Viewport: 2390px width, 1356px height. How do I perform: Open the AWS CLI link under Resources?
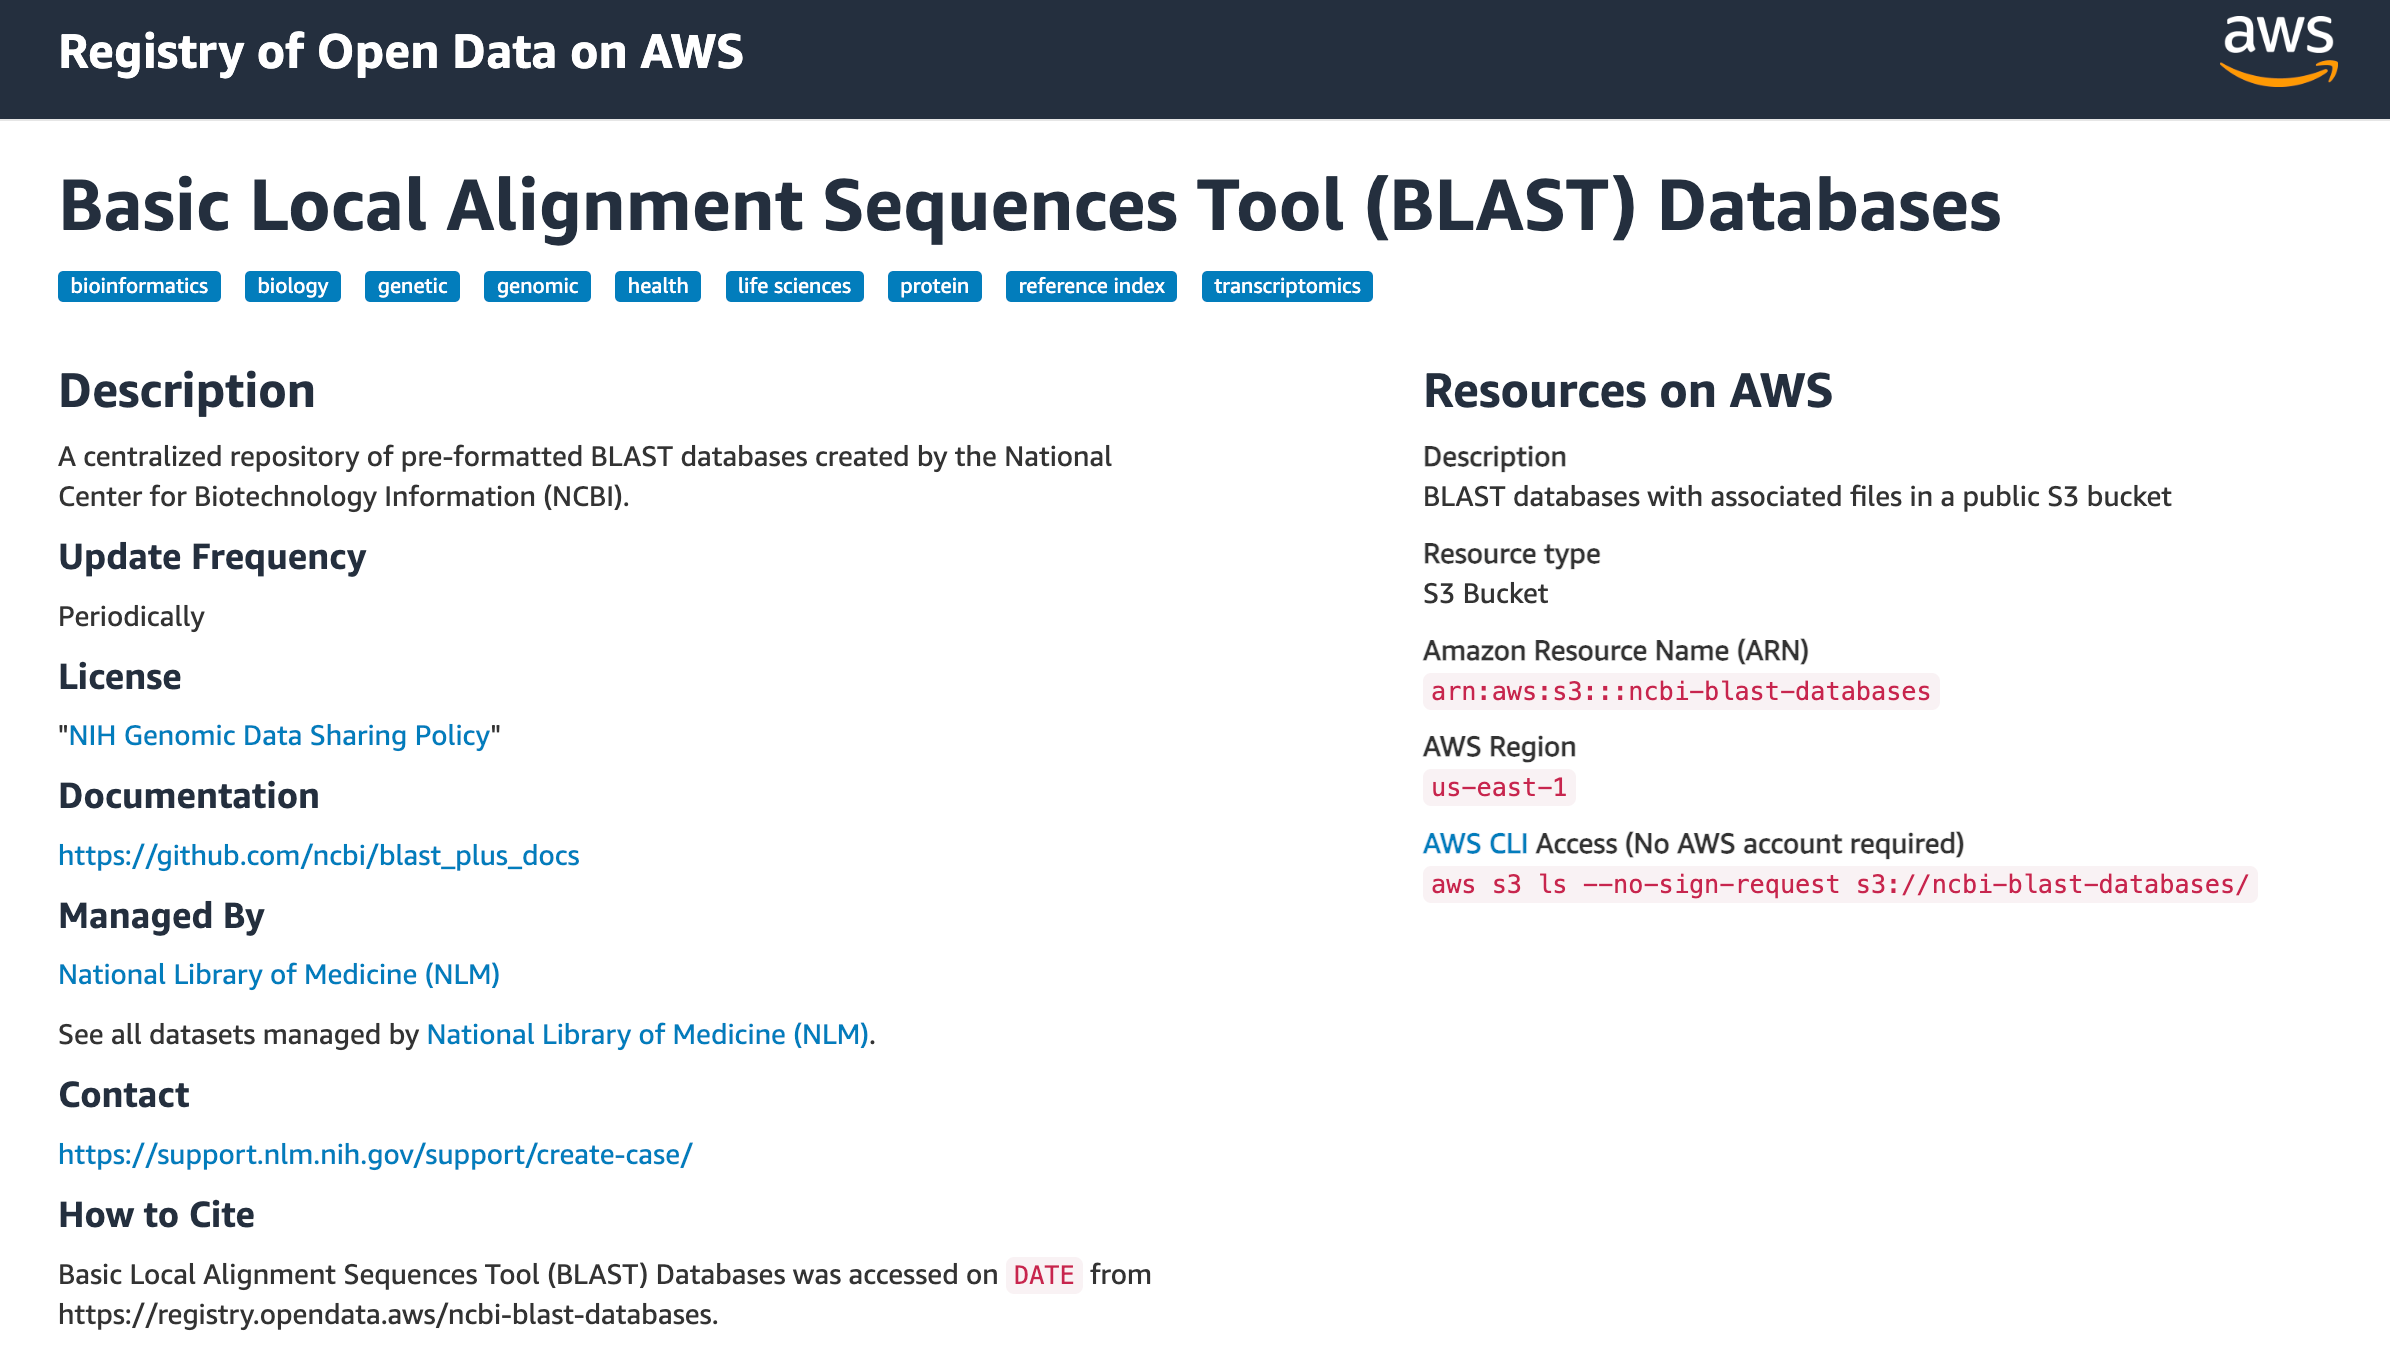pos(1477,843)
